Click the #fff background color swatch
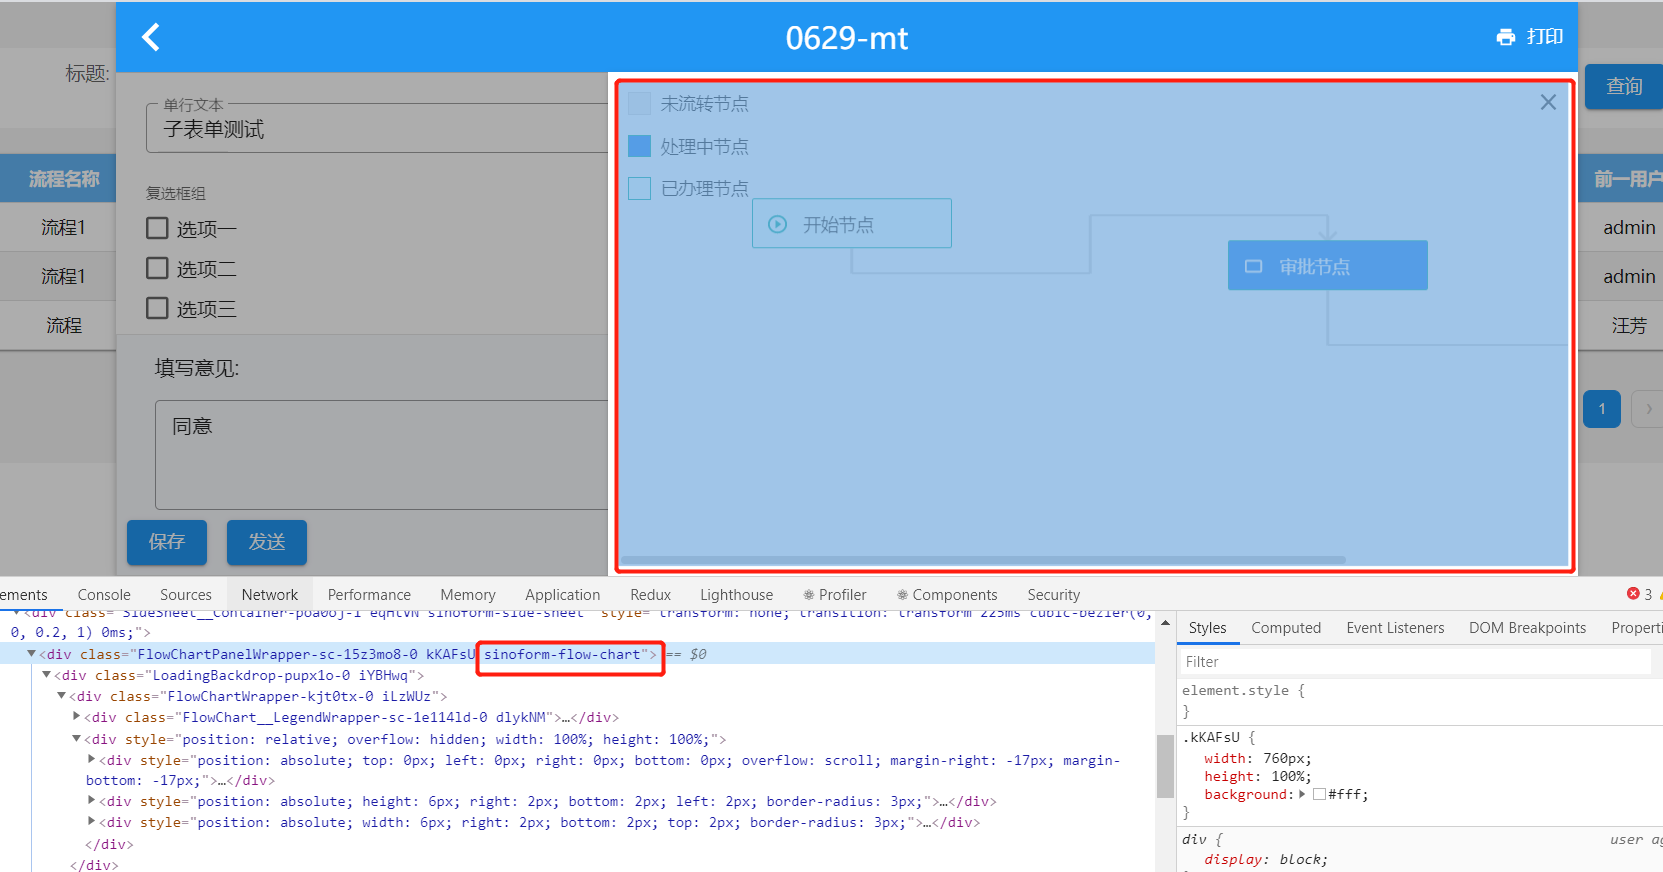Screen dimensions: 1663x872 pos(1319,794)
